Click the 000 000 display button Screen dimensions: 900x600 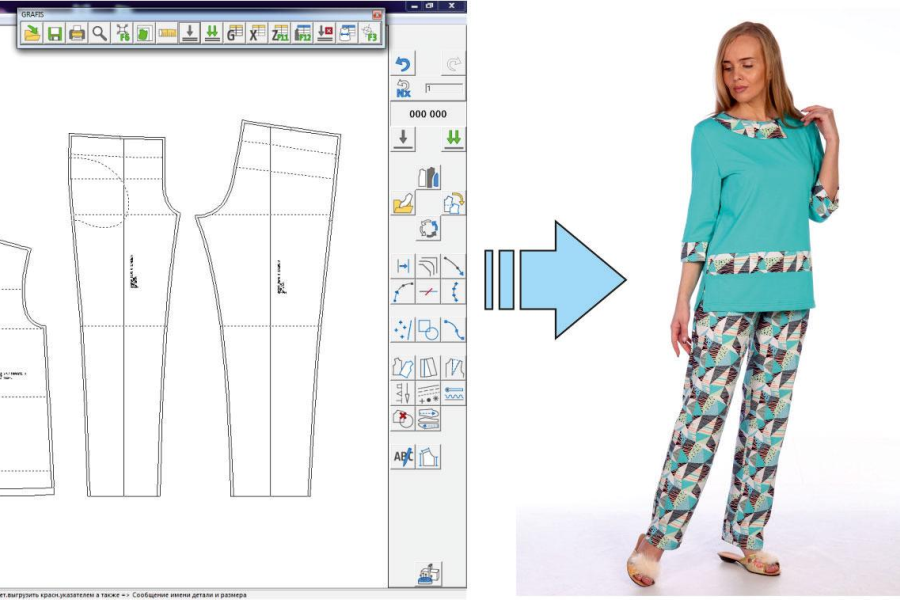coord(428,114)
